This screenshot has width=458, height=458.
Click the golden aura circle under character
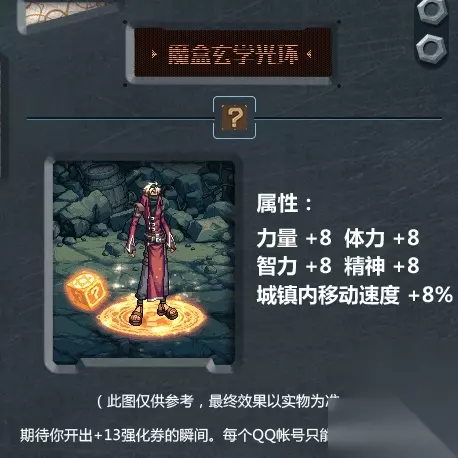(151, 316)
